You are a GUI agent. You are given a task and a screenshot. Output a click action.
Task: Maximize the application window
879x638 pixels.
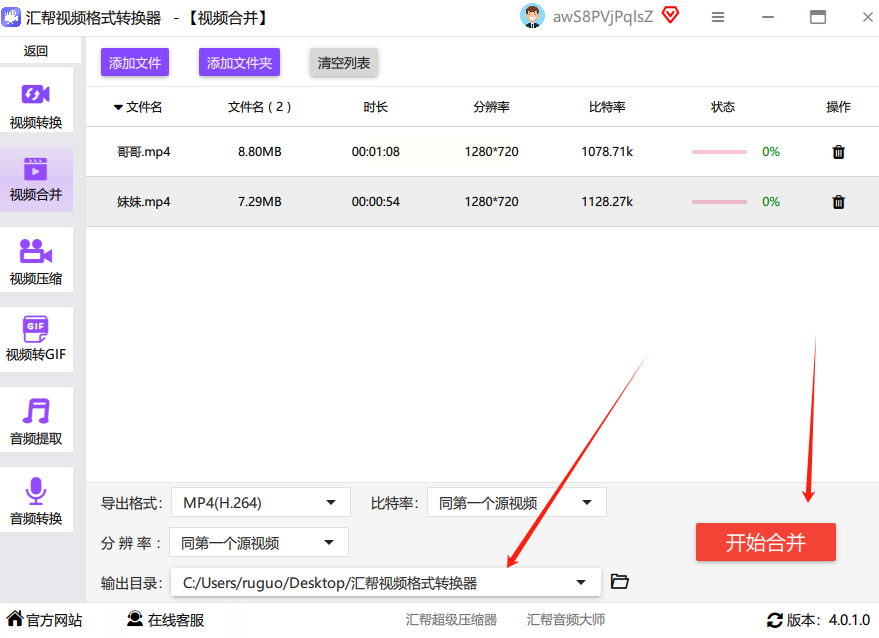click(818, 17)
